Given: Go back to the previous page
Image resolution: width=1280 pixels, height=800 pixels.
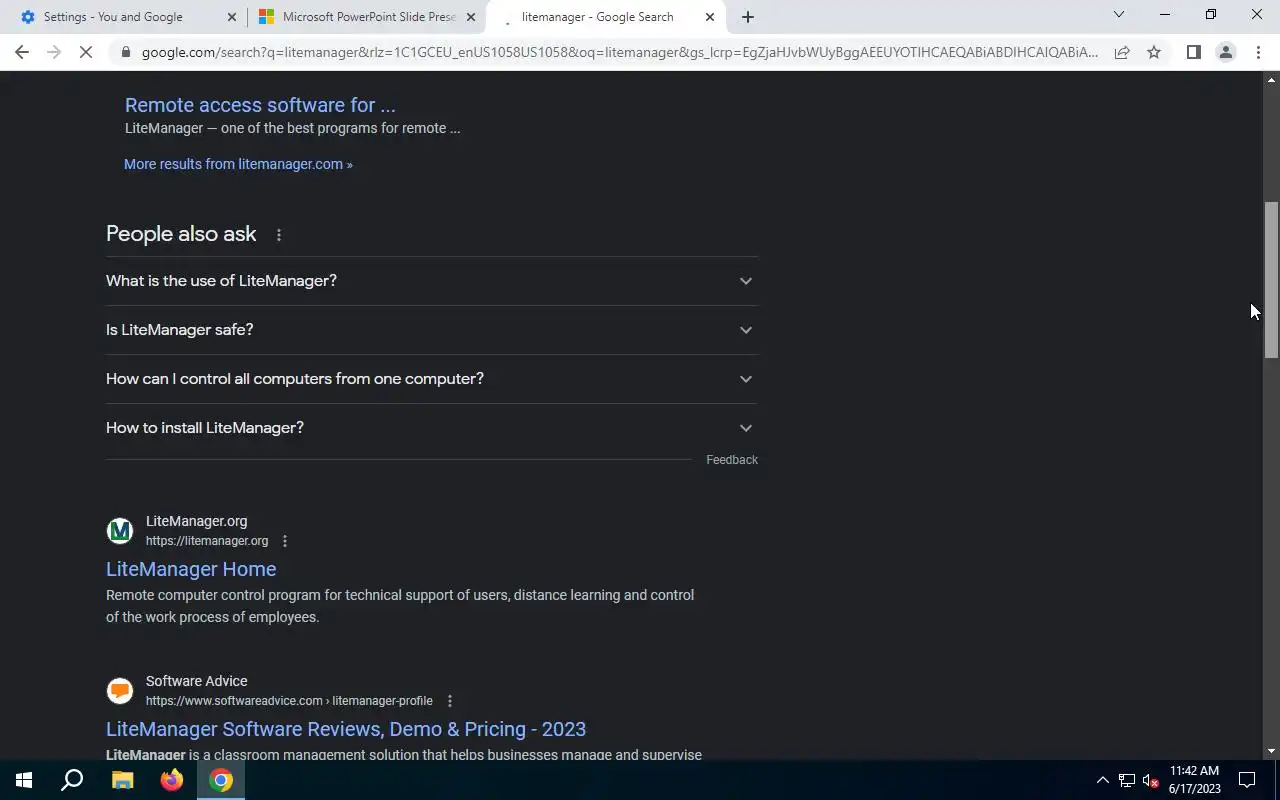Looking at the screenshot, I should coord(22,52).
